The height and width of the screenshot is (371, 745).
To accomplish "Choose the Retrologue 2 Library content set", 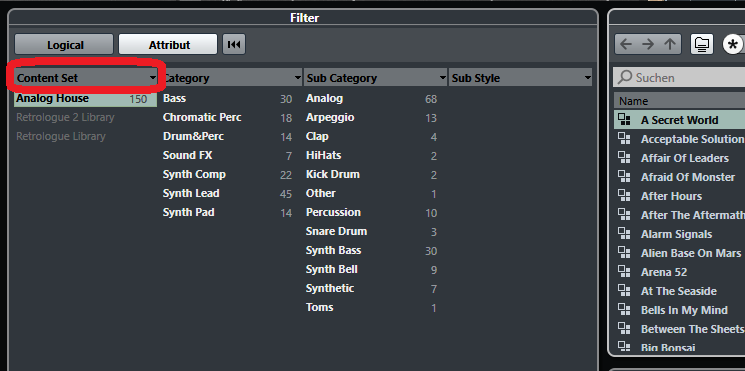I will [x=66, y=117].
